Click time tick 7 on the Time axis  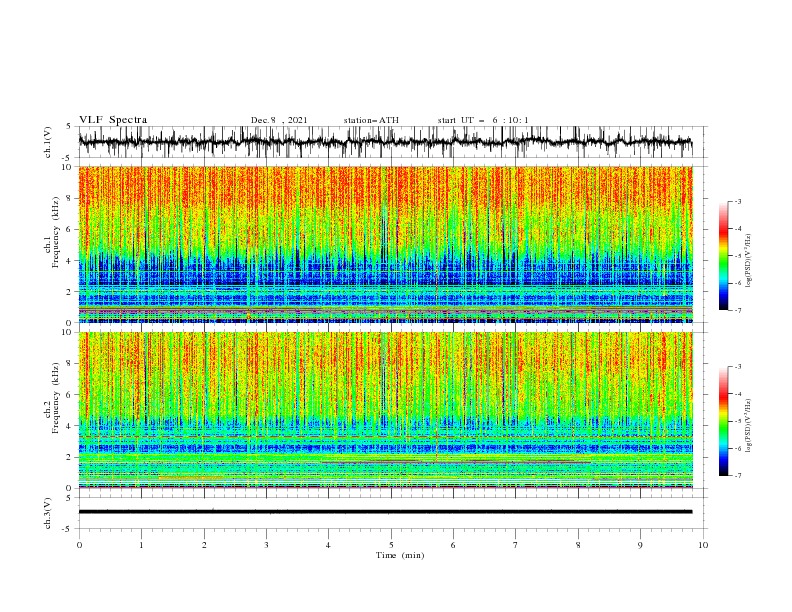pyautogui.click(x=516, y=545)
